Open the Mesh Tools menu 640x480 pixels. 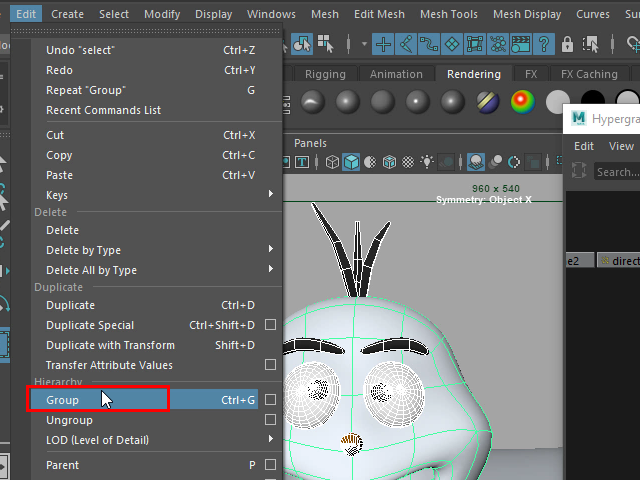448,14
